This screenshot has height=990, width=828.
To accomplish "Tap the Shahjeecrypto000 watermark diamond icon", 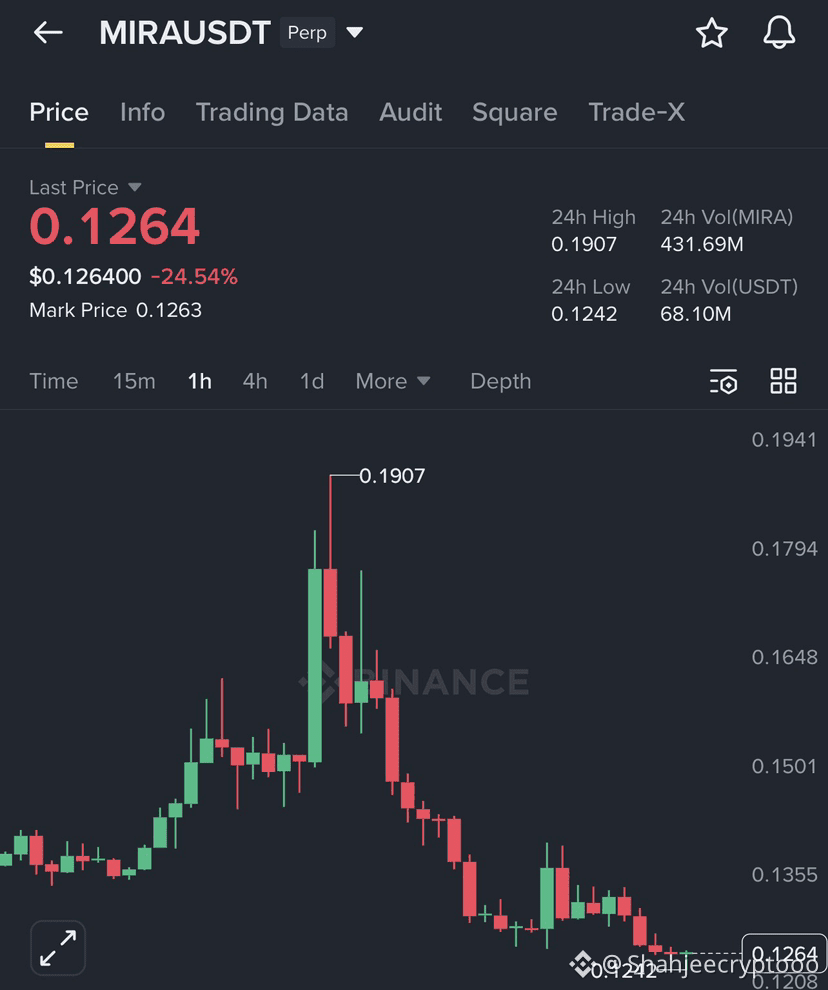I will pyautogui.click(x=581, y=964).
